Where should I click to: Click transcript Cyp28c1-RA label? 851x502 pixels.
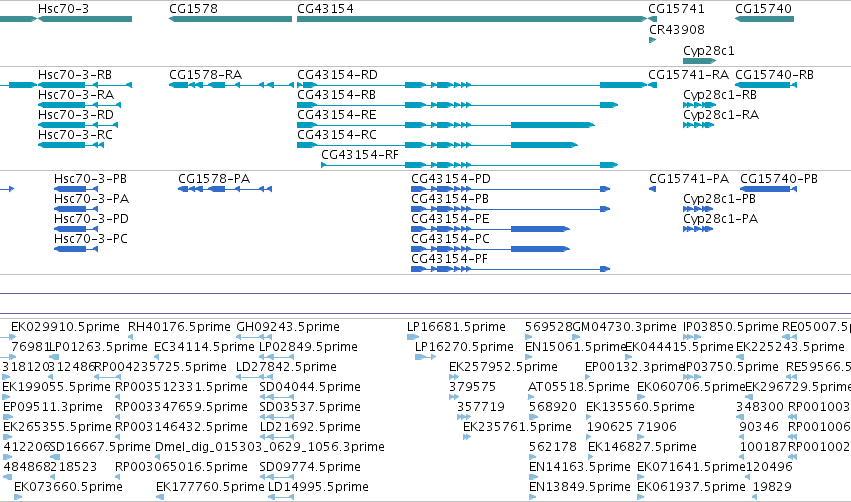pos(721,115)
